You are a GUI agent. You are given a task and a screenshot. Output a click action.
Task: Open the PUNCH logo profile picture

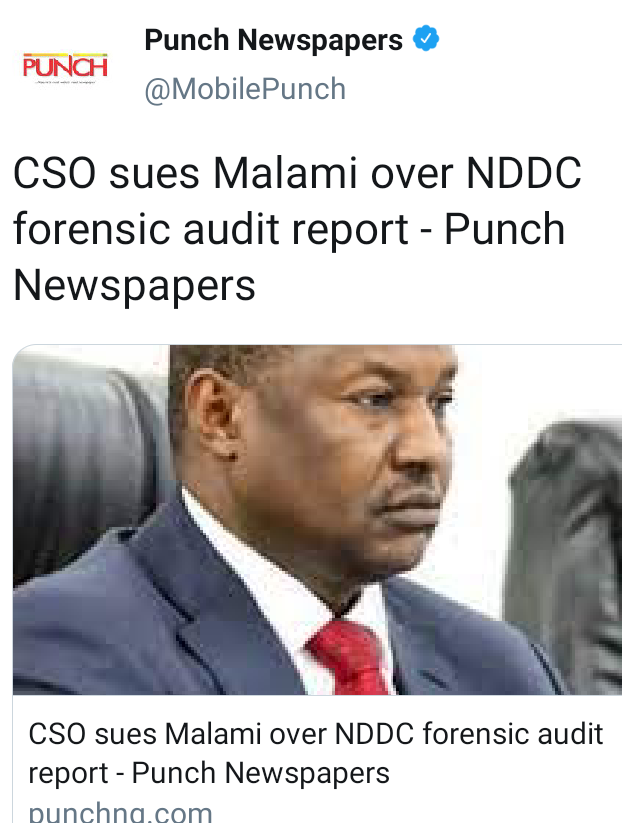click(65, 68)
